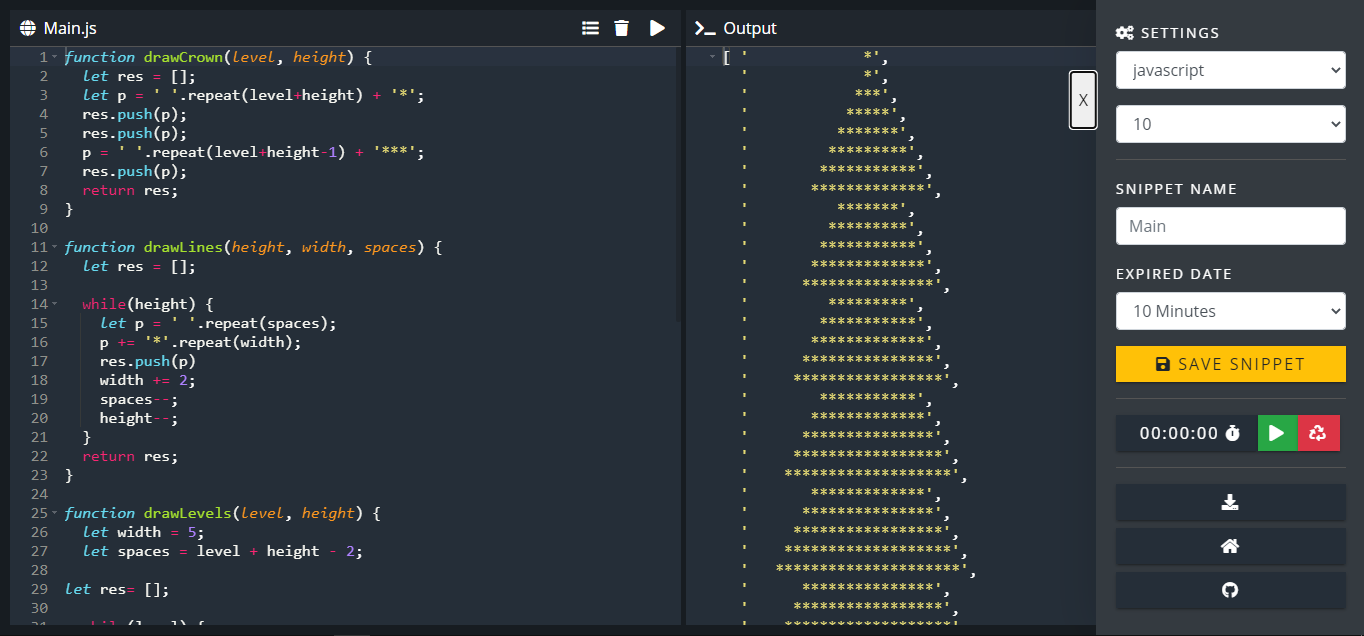This screenshot has height=636, width=1364.
Task: Click line number 10 in the gutter
Action: pos(39,228)
